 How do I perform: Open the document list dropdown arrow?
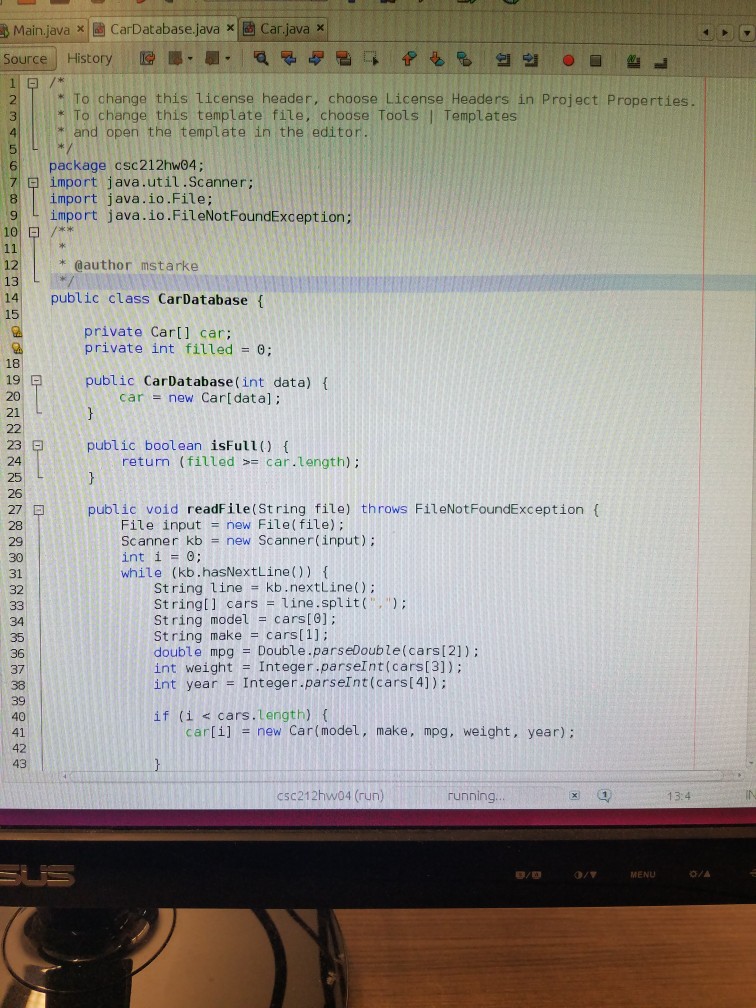tap(746, 32)
